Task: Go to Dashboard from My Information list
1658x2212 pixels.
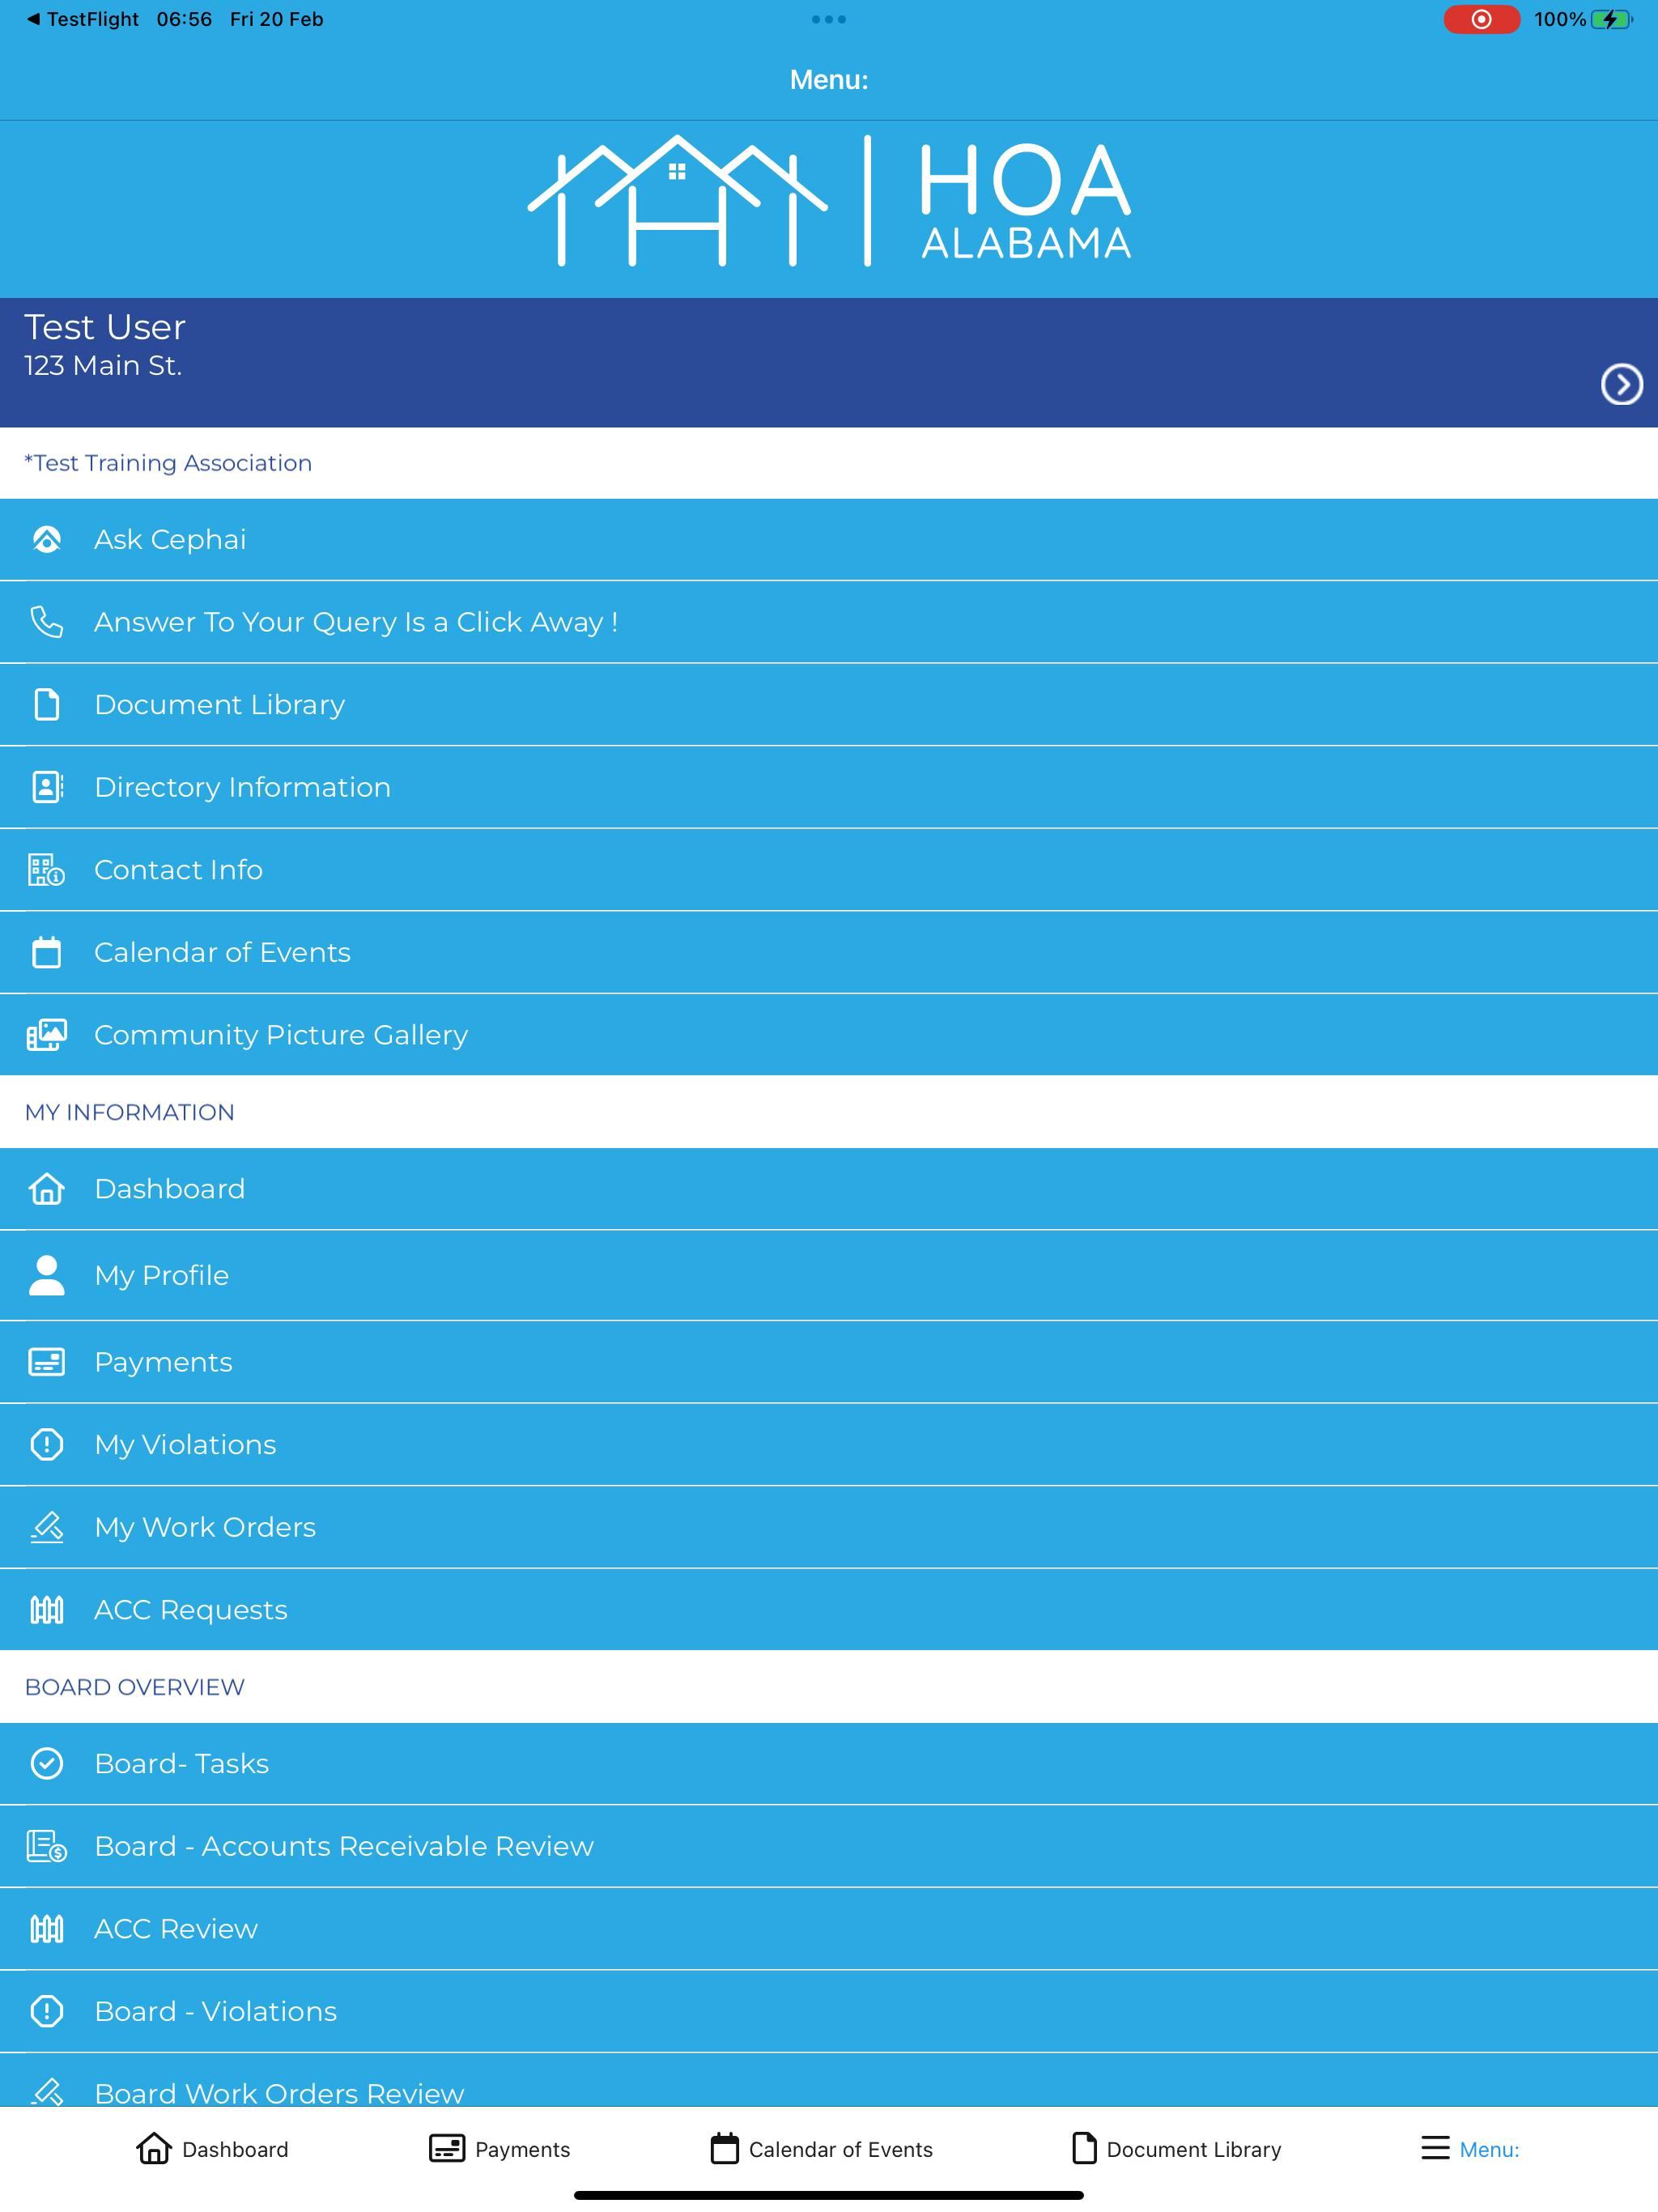Action: point(829,1189)
